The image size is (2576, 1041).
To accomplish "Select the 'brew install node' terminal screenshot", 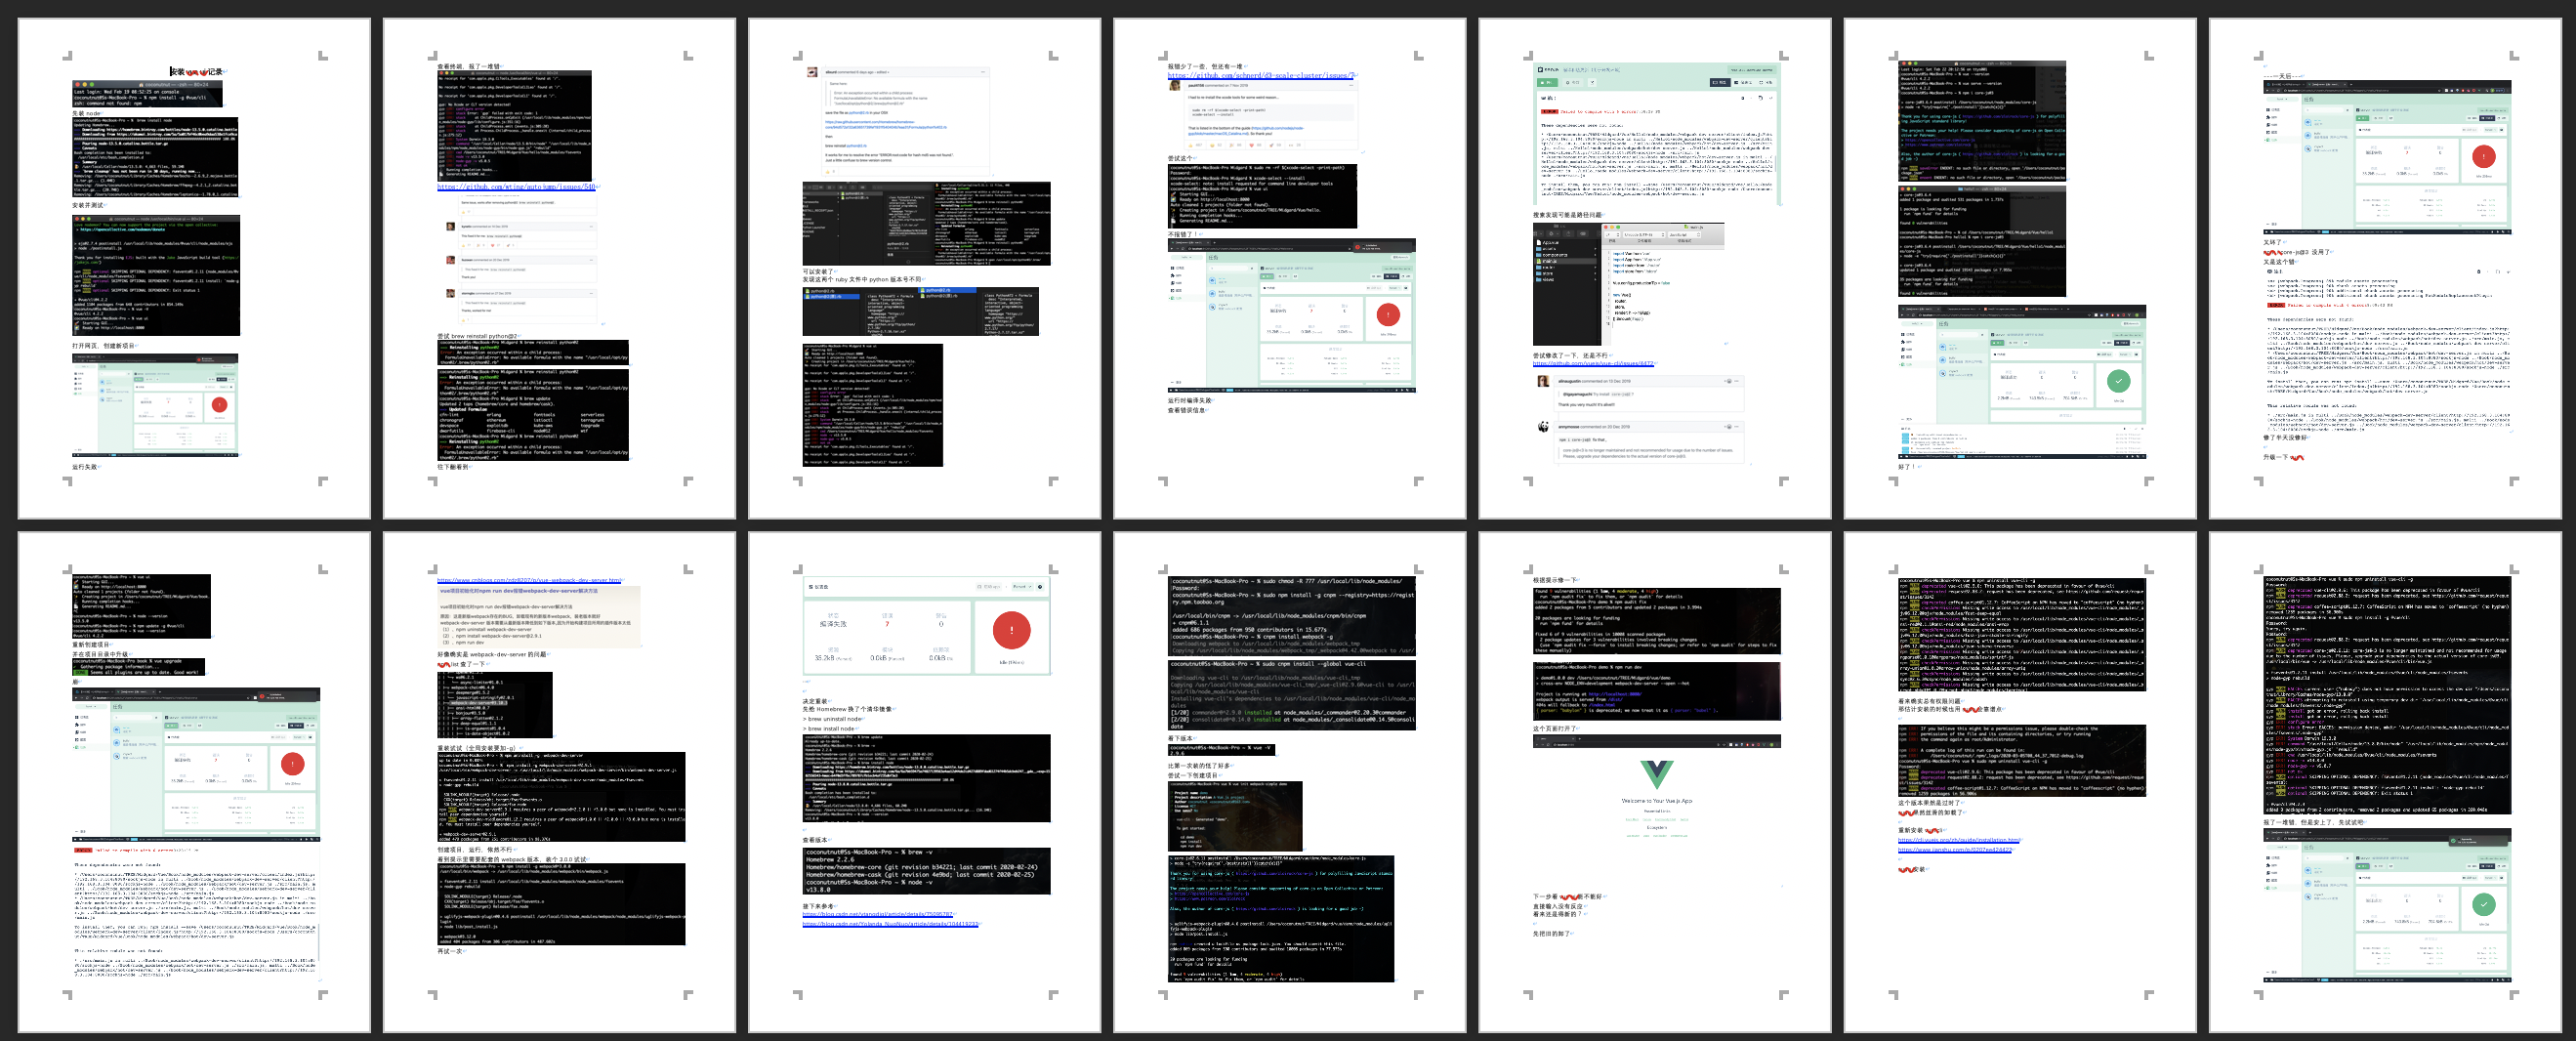I will [155, 158].
